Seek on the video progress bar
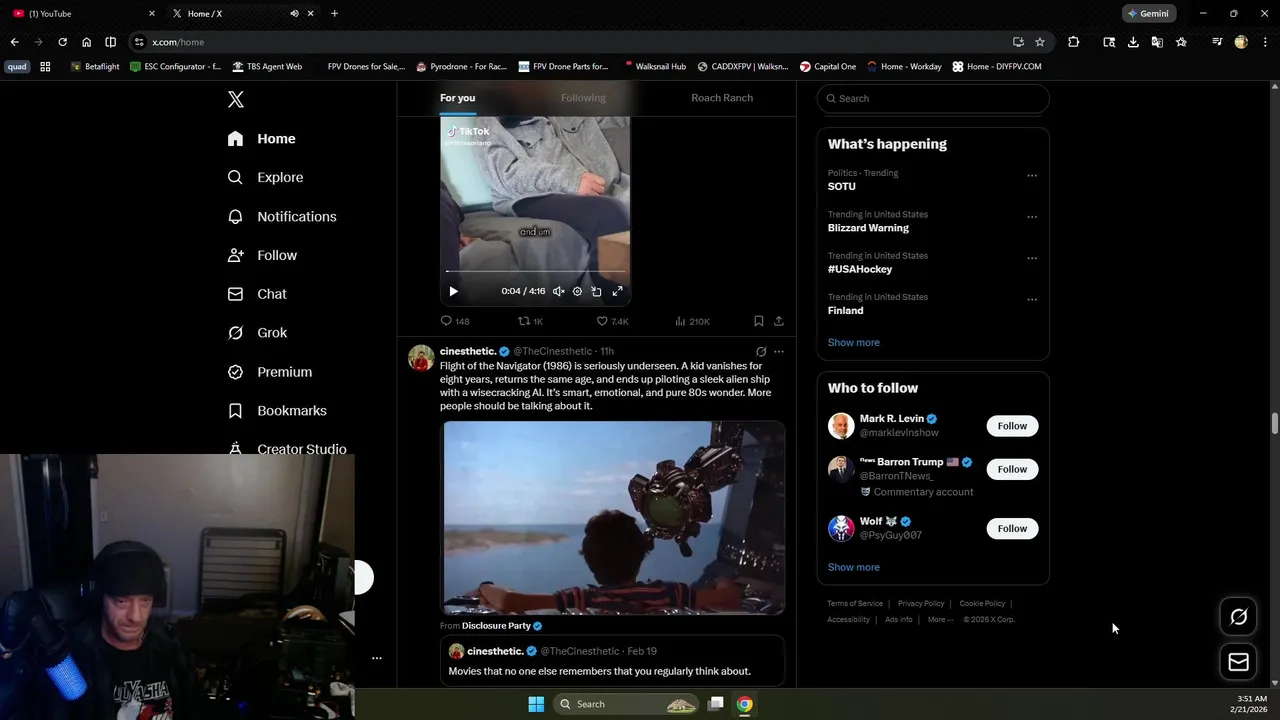 pos(536,271)
